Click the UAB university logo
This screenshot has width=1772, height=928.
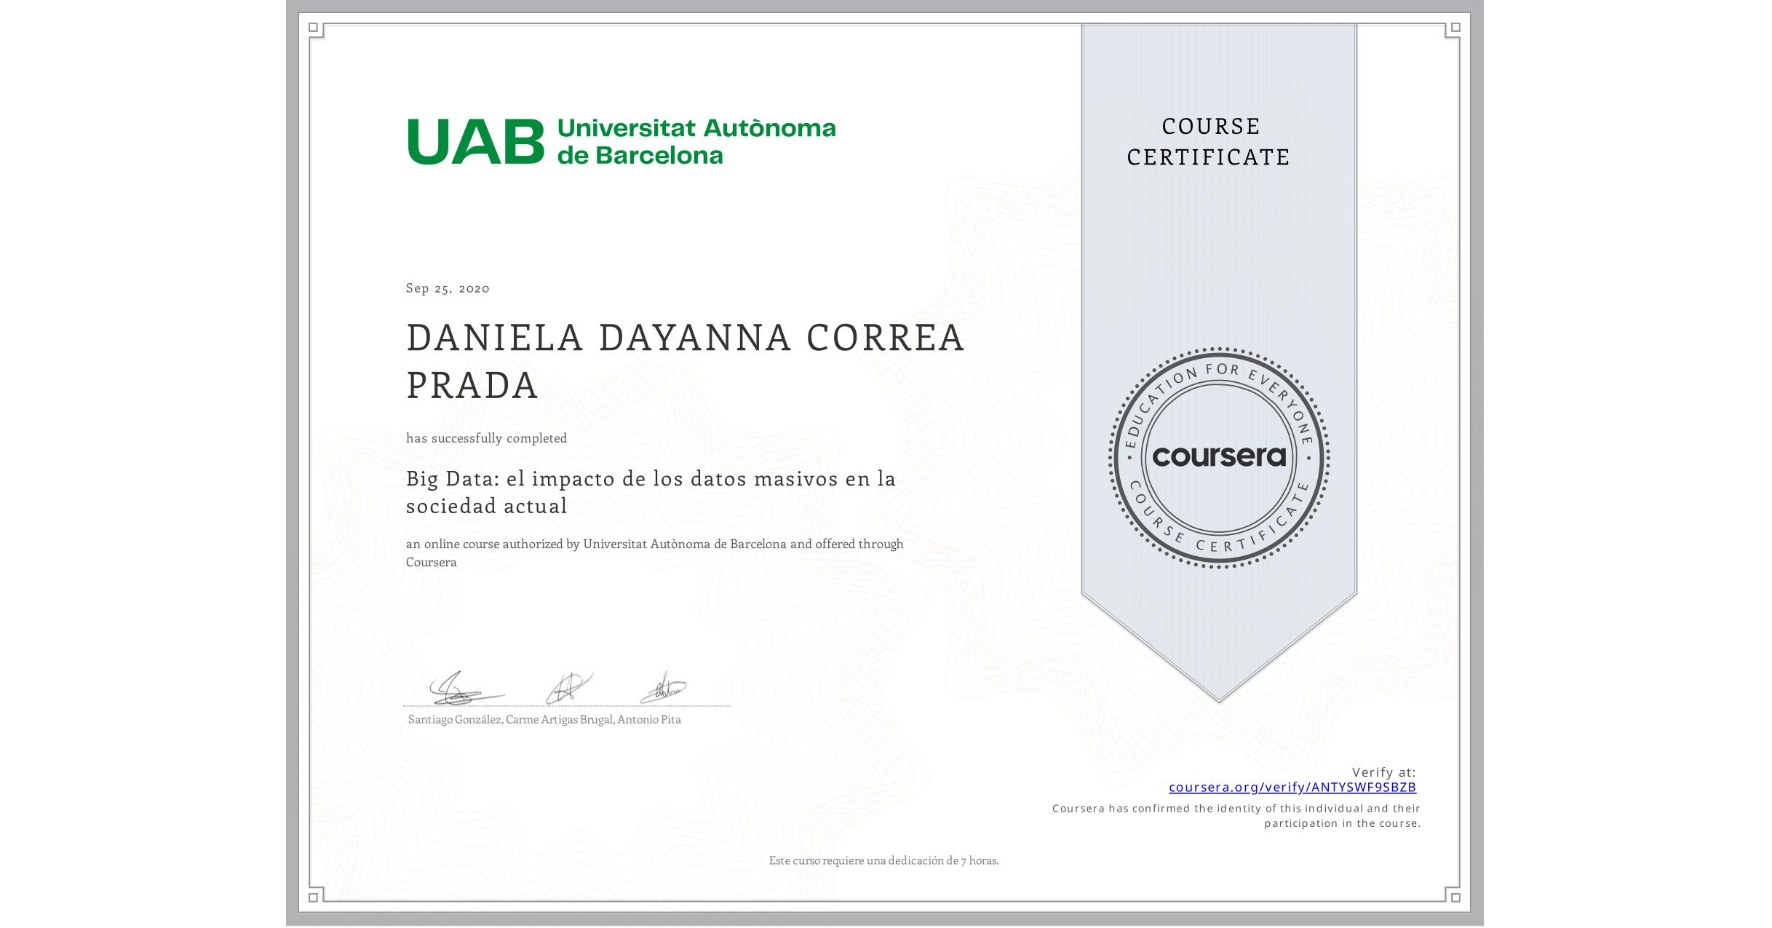pyautogui.click(x=620, y=140)
